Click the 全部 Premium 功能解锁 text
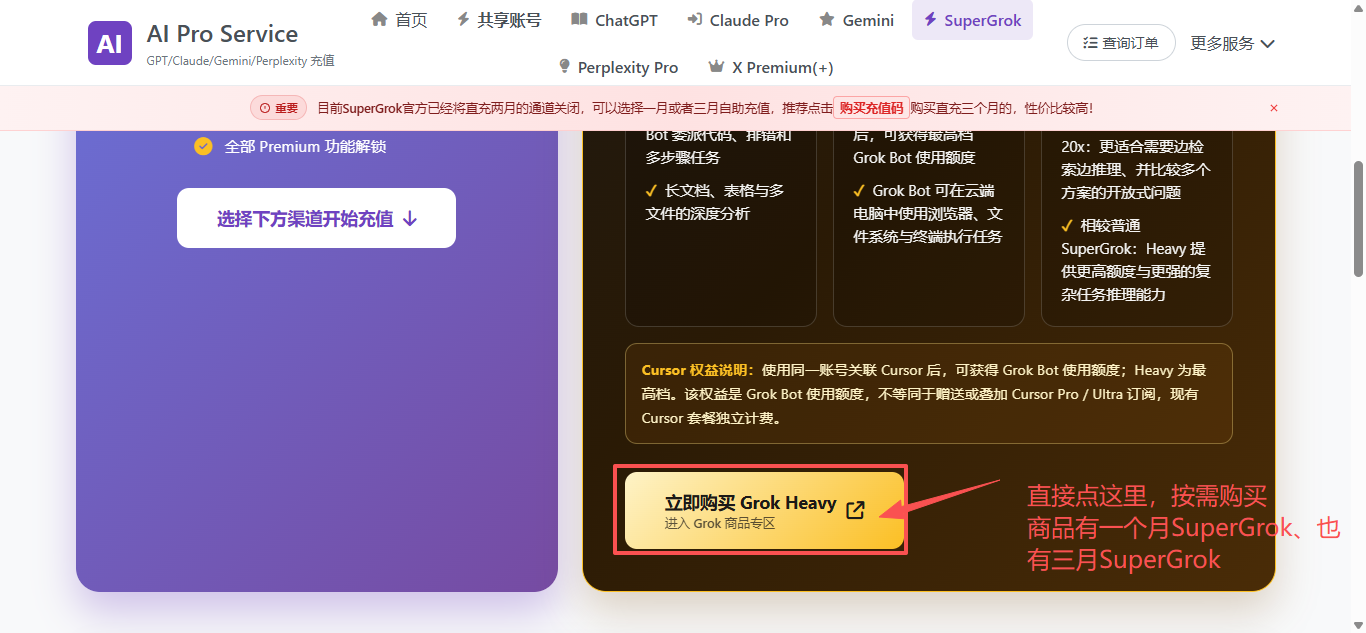 click(305, 146)
